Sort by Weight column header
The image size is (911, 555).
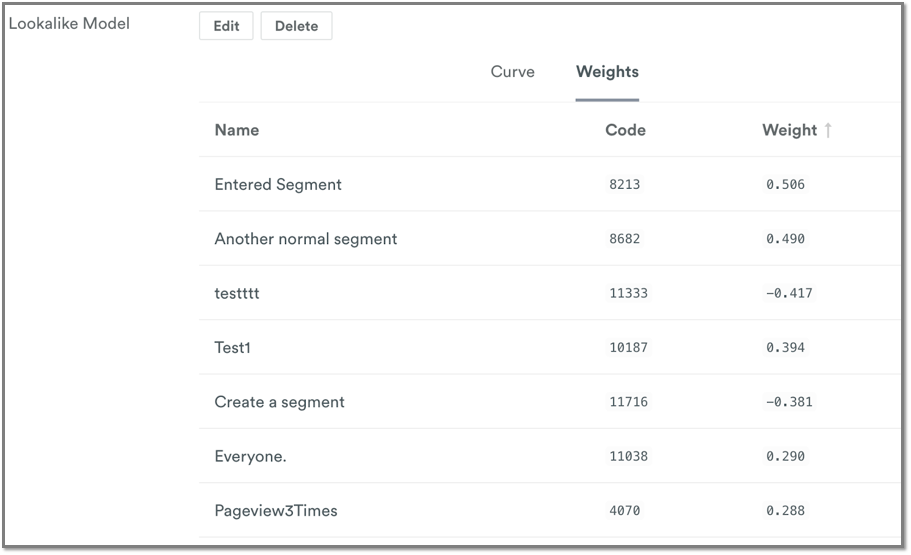[790, 130]
